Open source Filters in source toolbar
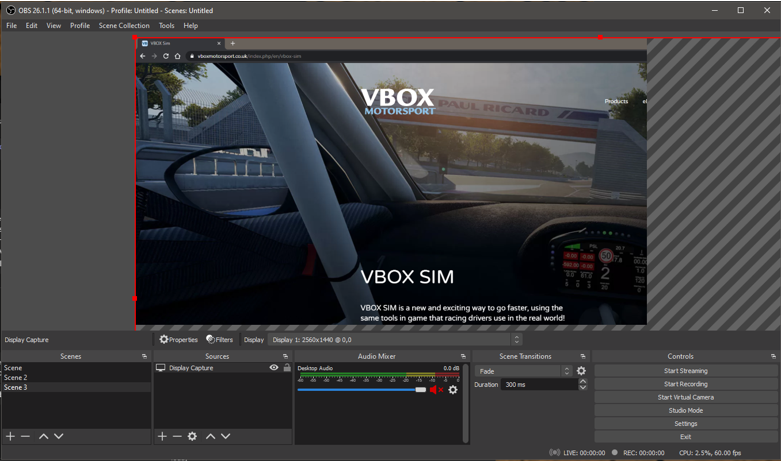This screenshot has height=461, width=781. 220,340
